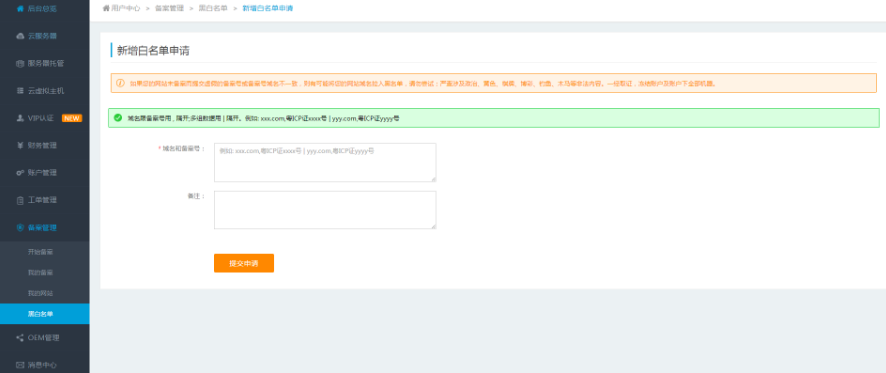This screenshot has width=886, height=373.
Task: Click the NEW badge beside VIP认证
Action: [72, 118]
